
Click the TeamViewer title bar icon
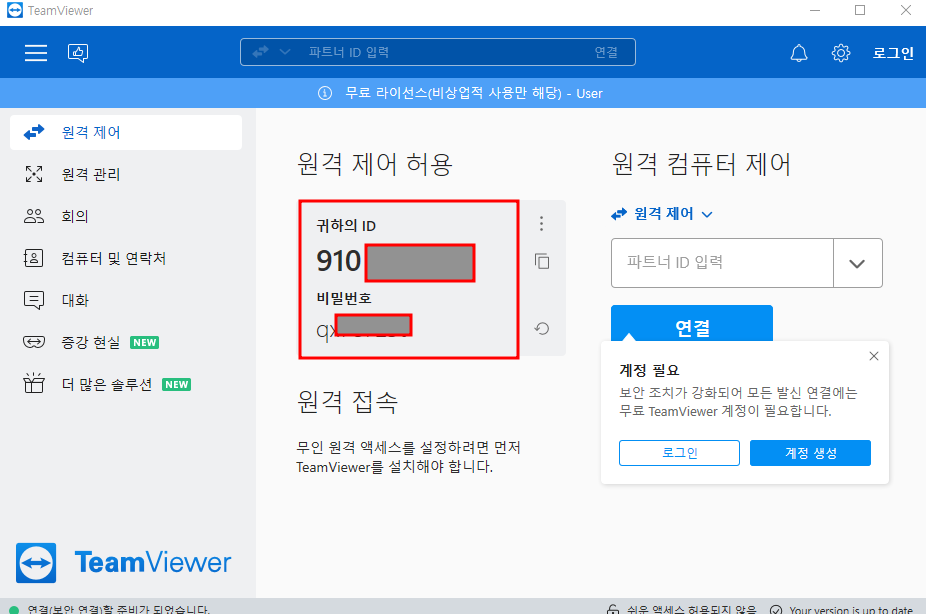tap(15, 10)
